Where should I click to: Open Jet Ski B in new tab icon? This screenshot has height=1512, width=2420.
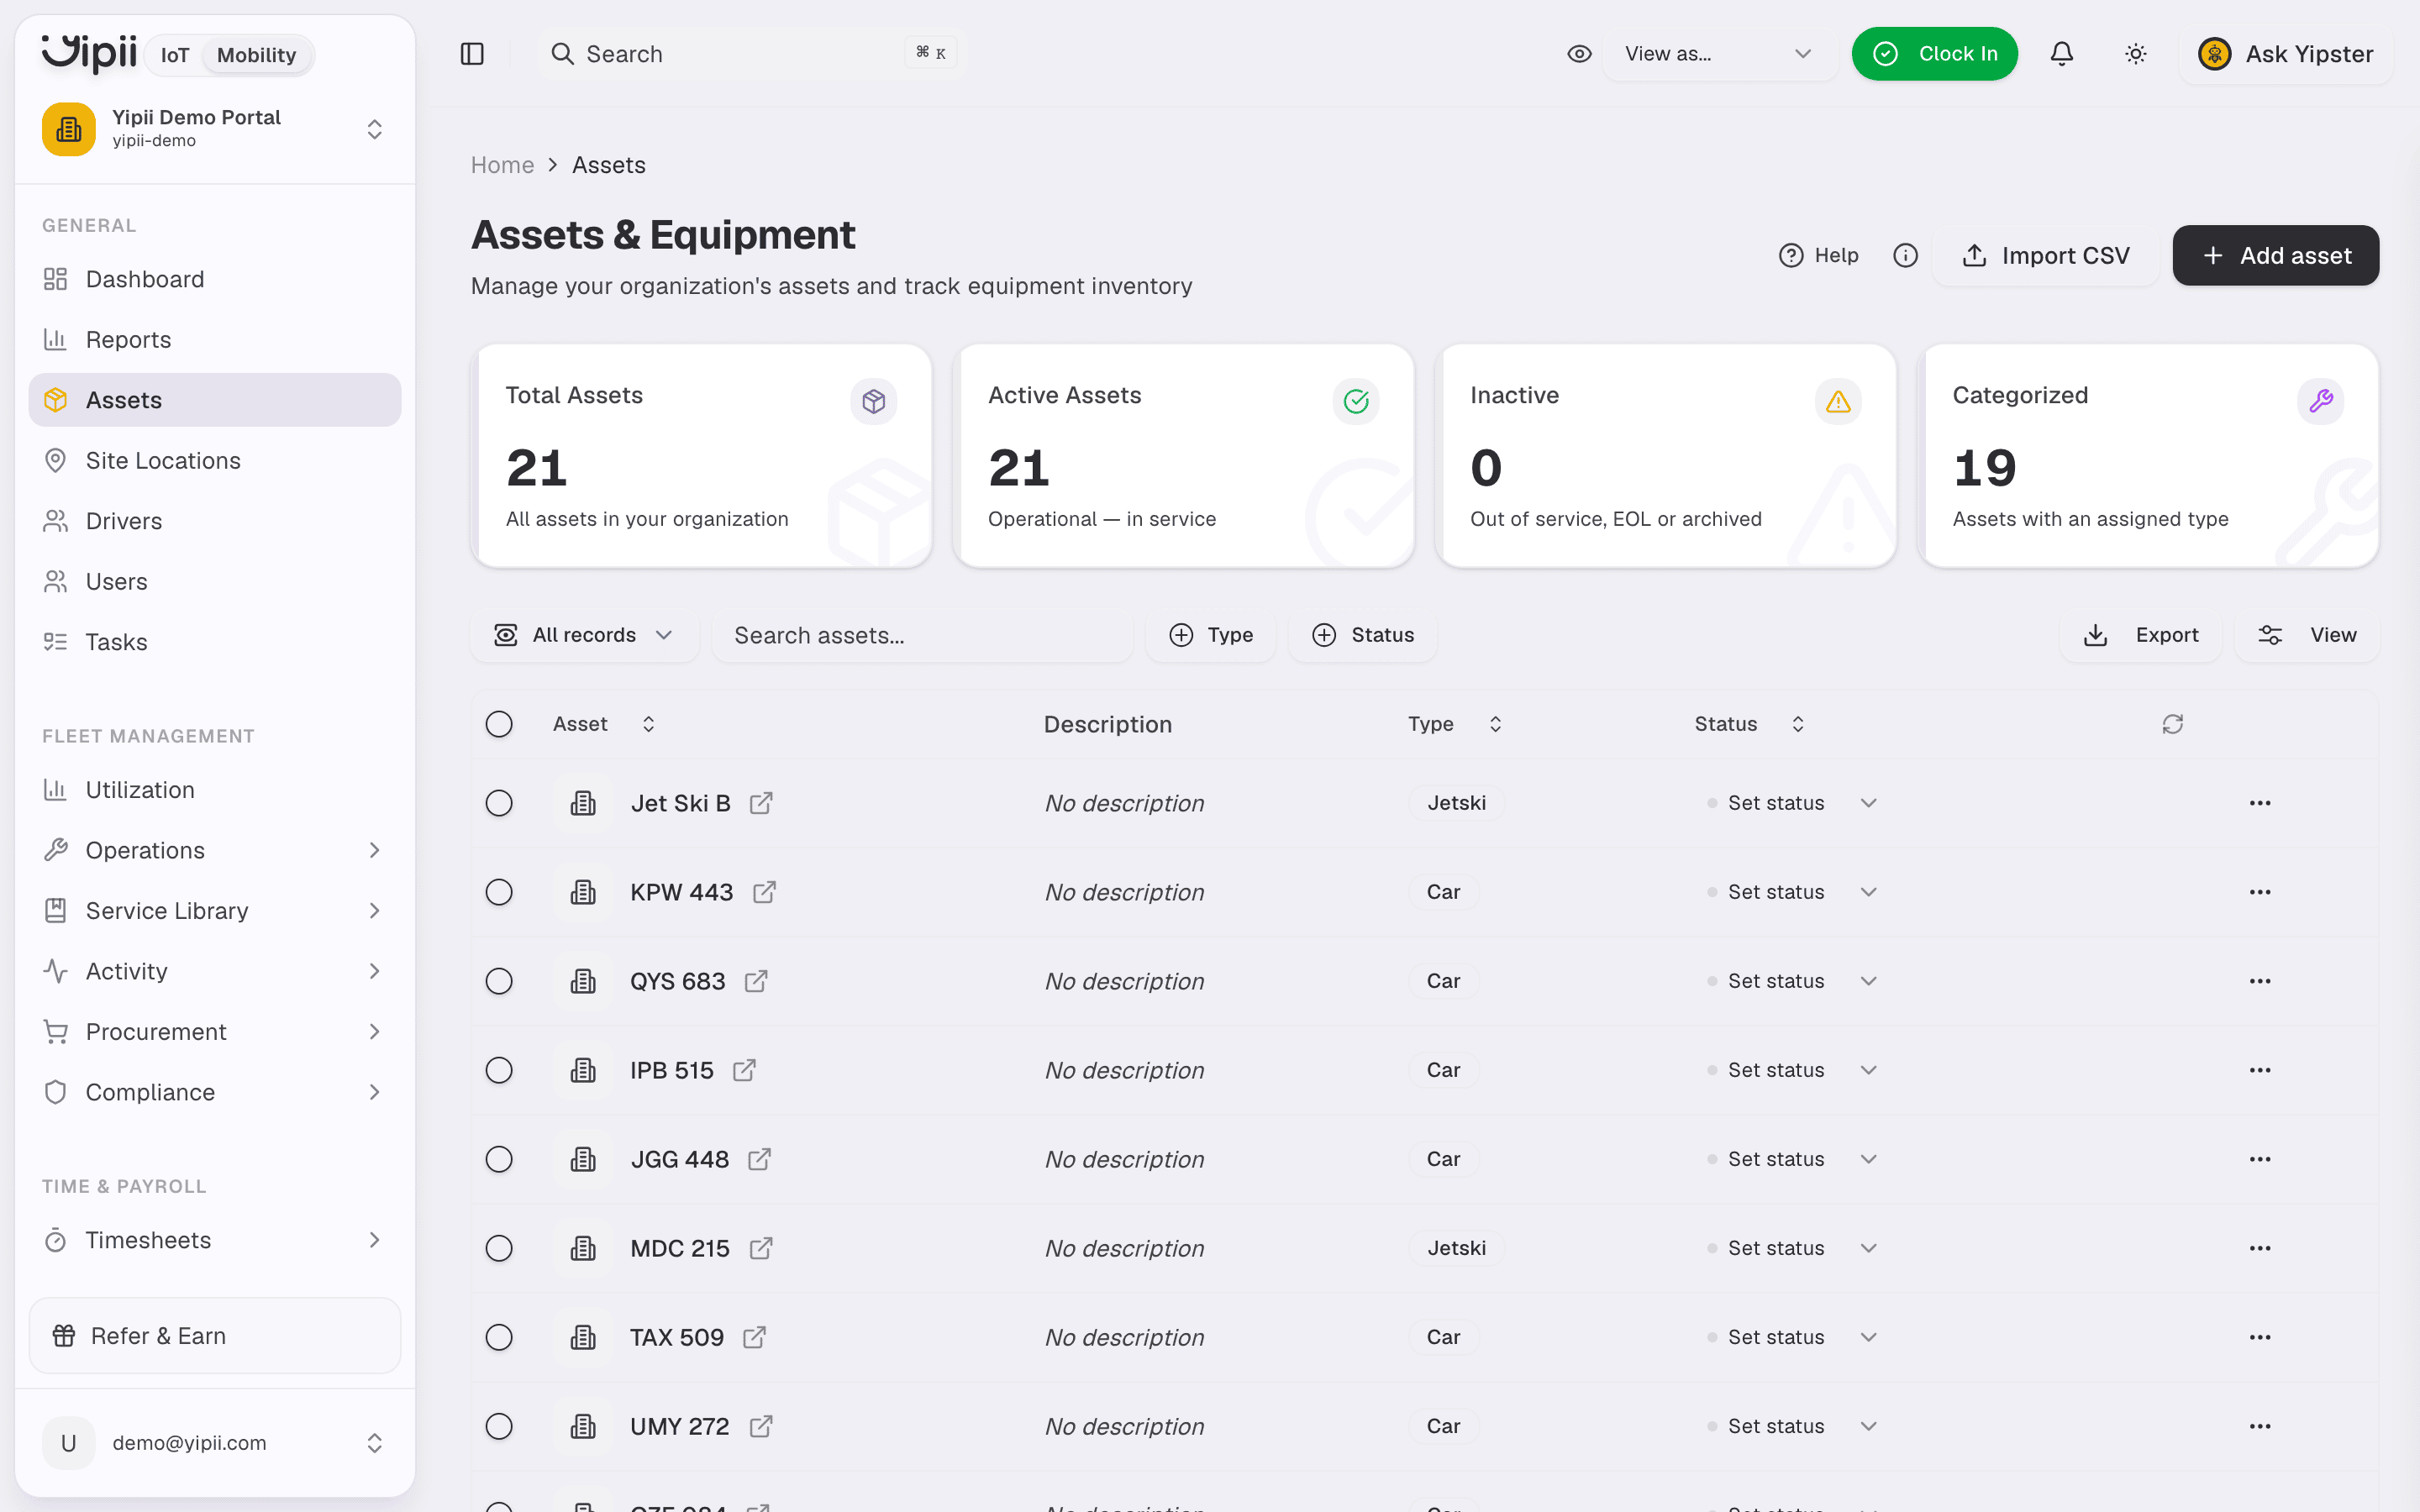(761, 803)
